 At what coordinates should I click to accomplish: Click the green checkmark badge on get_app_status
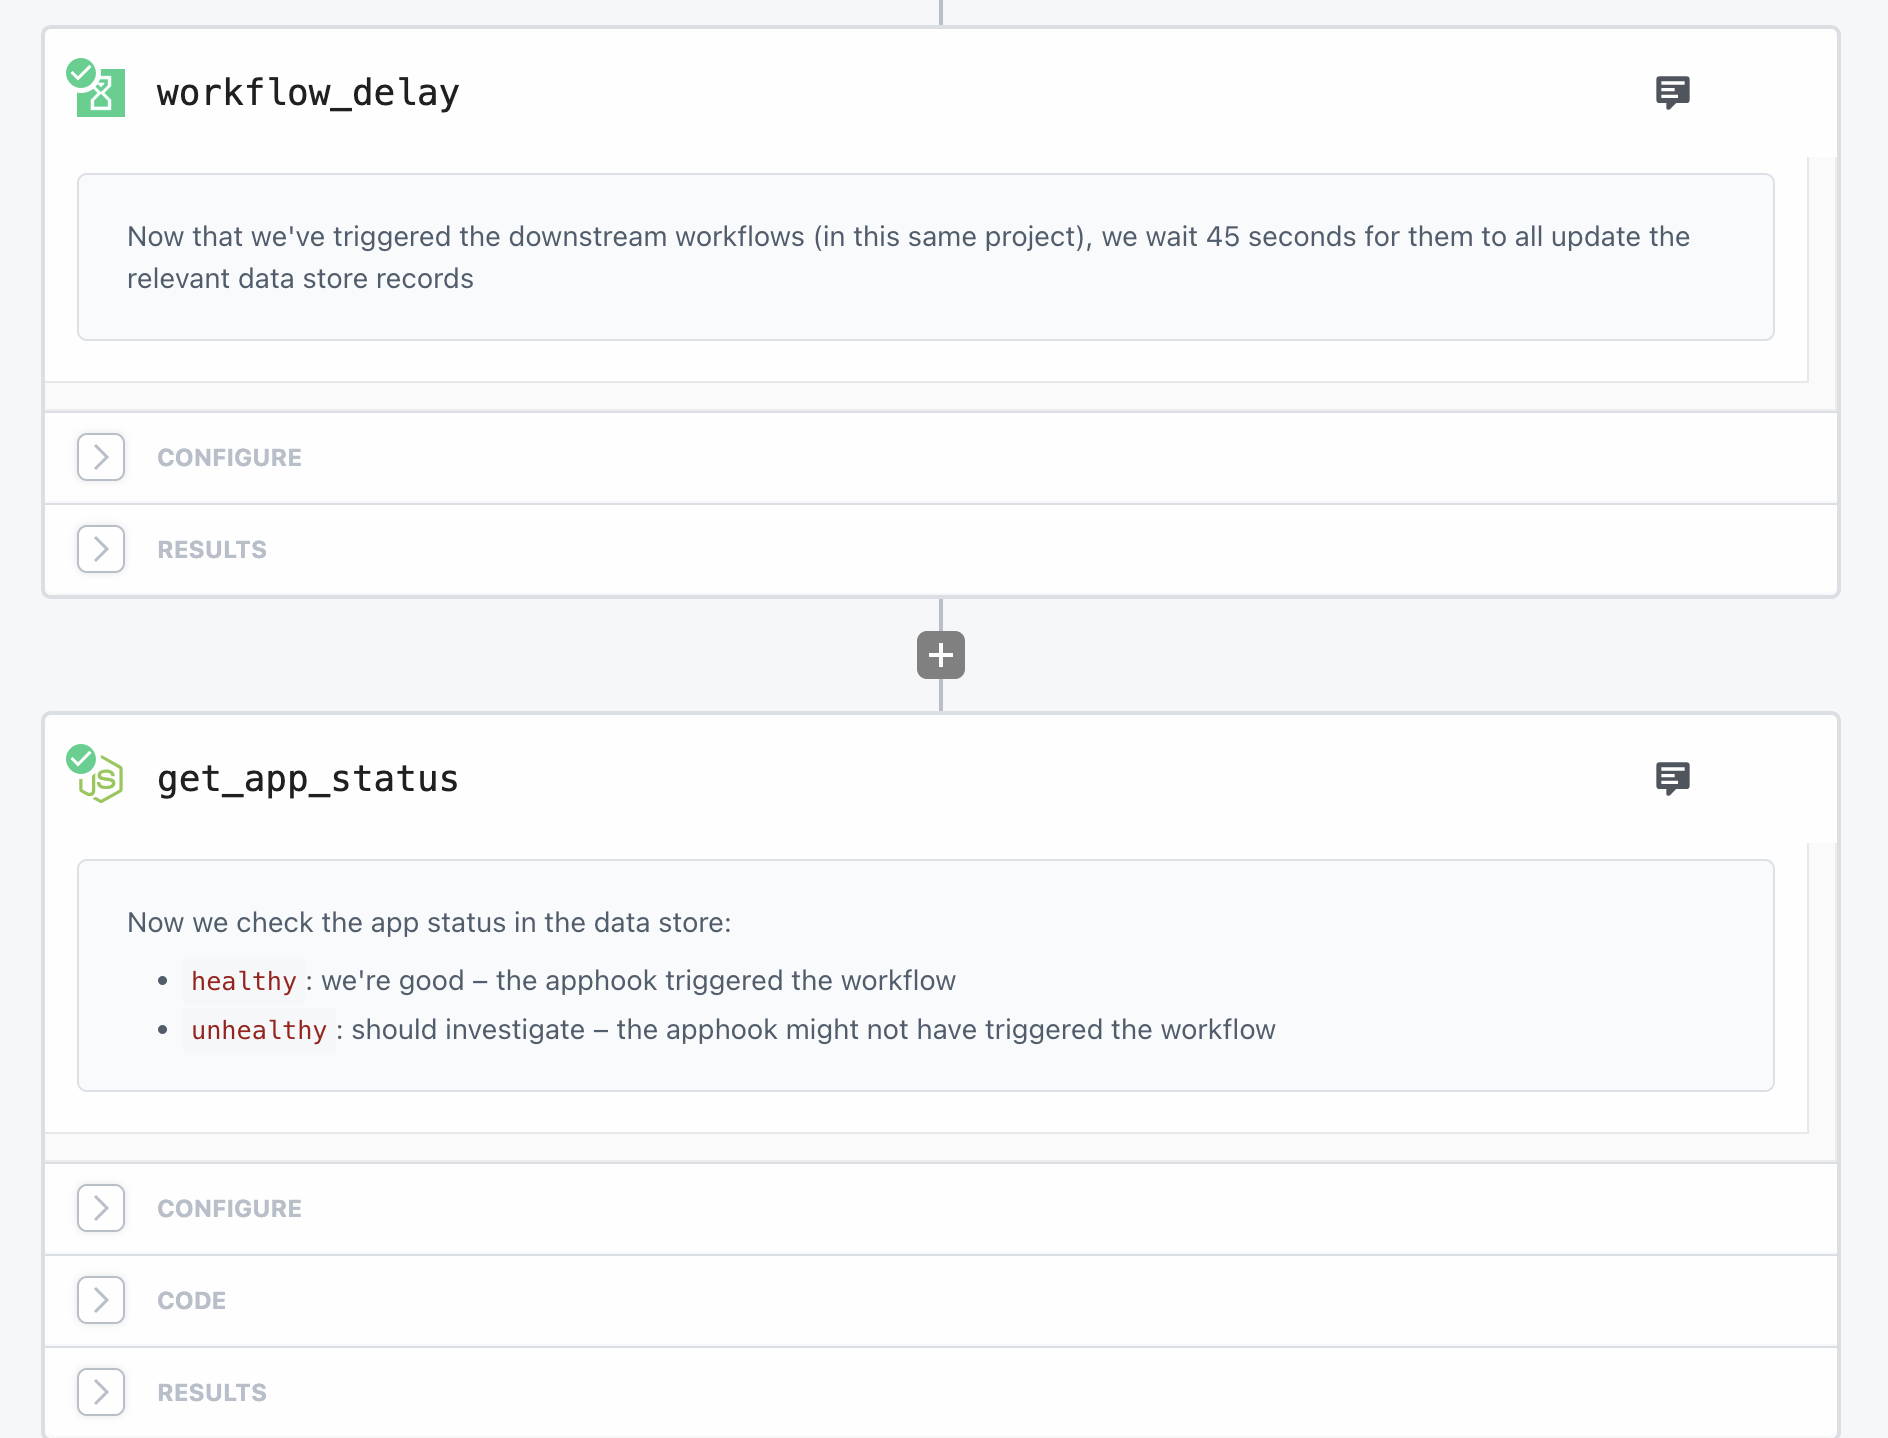click(81, 759)
